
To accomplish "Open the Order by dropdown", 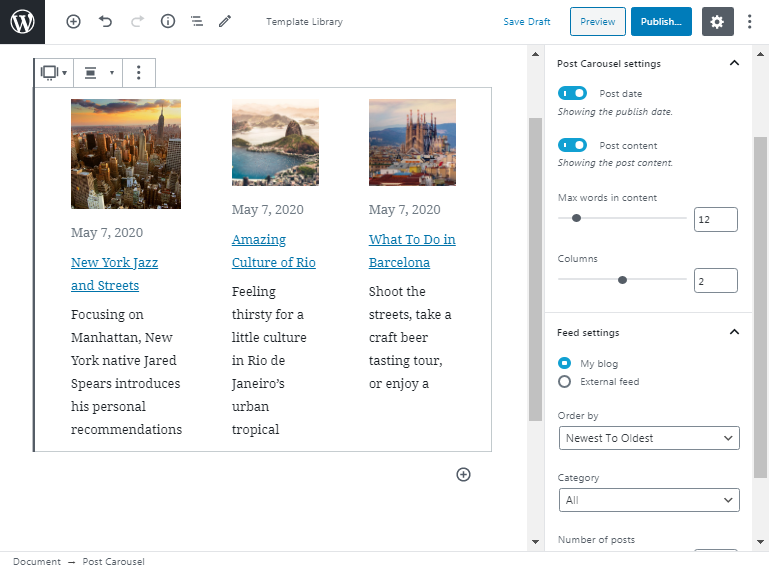I will 649,438.
